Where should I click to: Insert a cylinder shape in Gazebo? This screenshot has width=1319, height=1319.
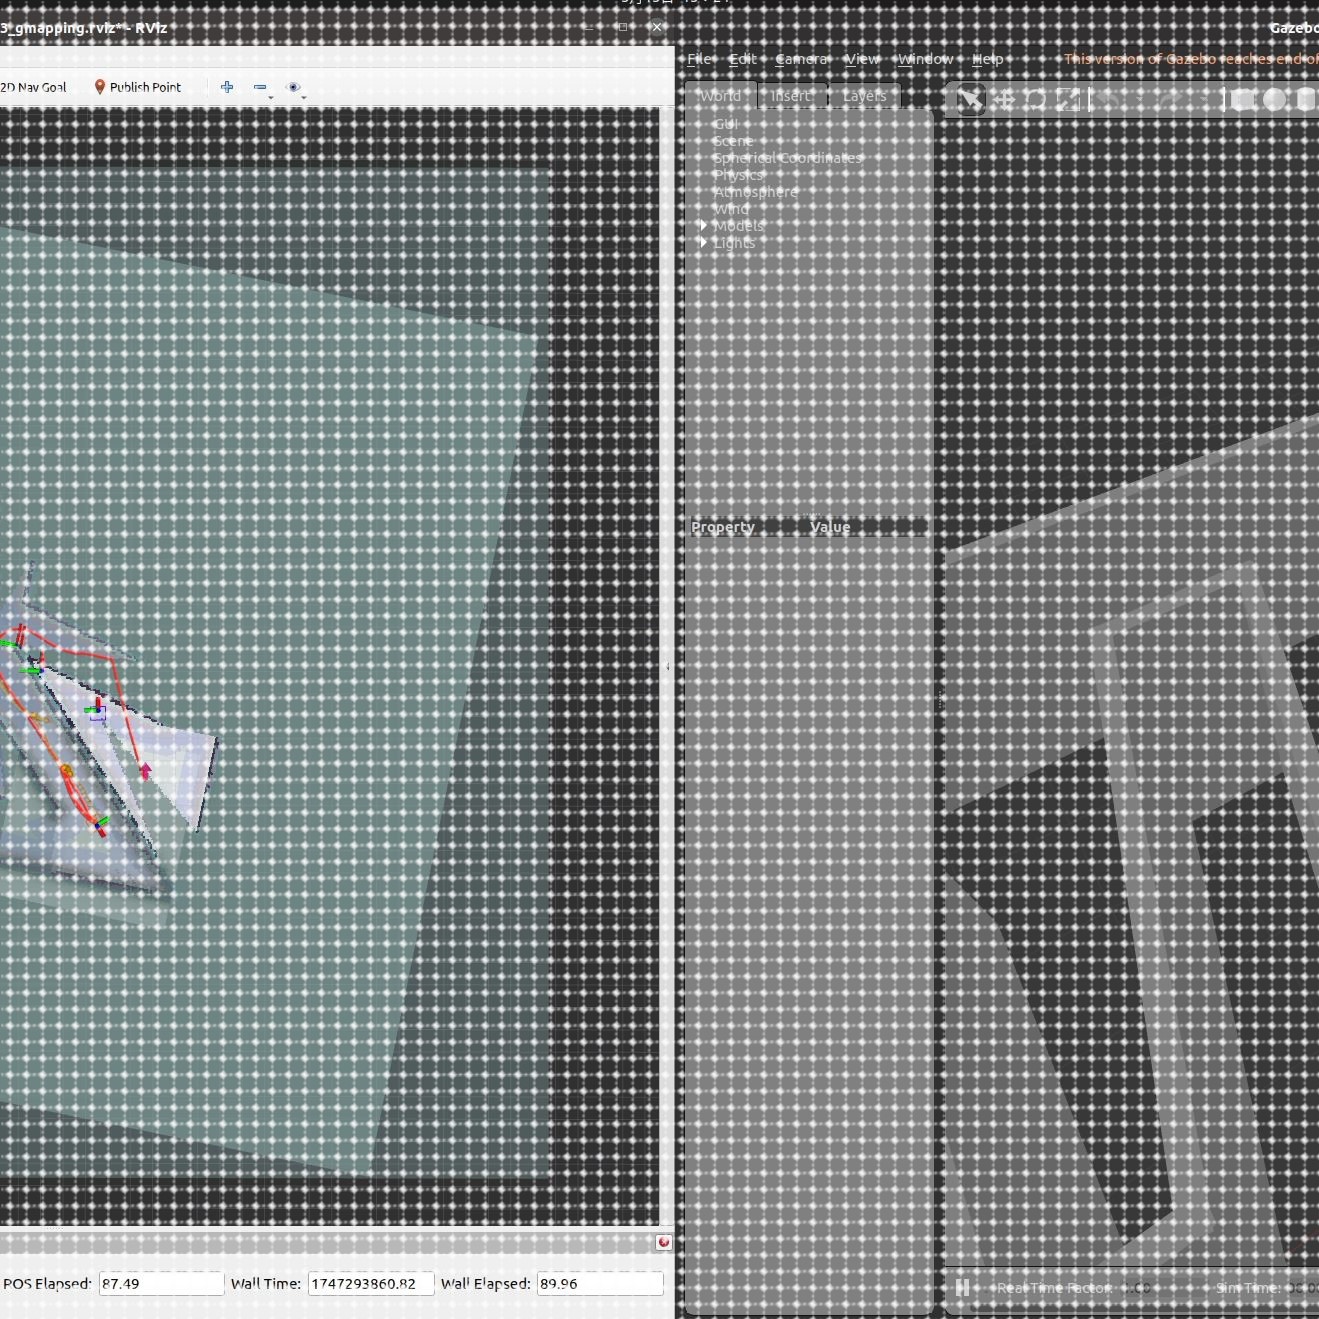pyautogui.click(x=1305, y=99)
